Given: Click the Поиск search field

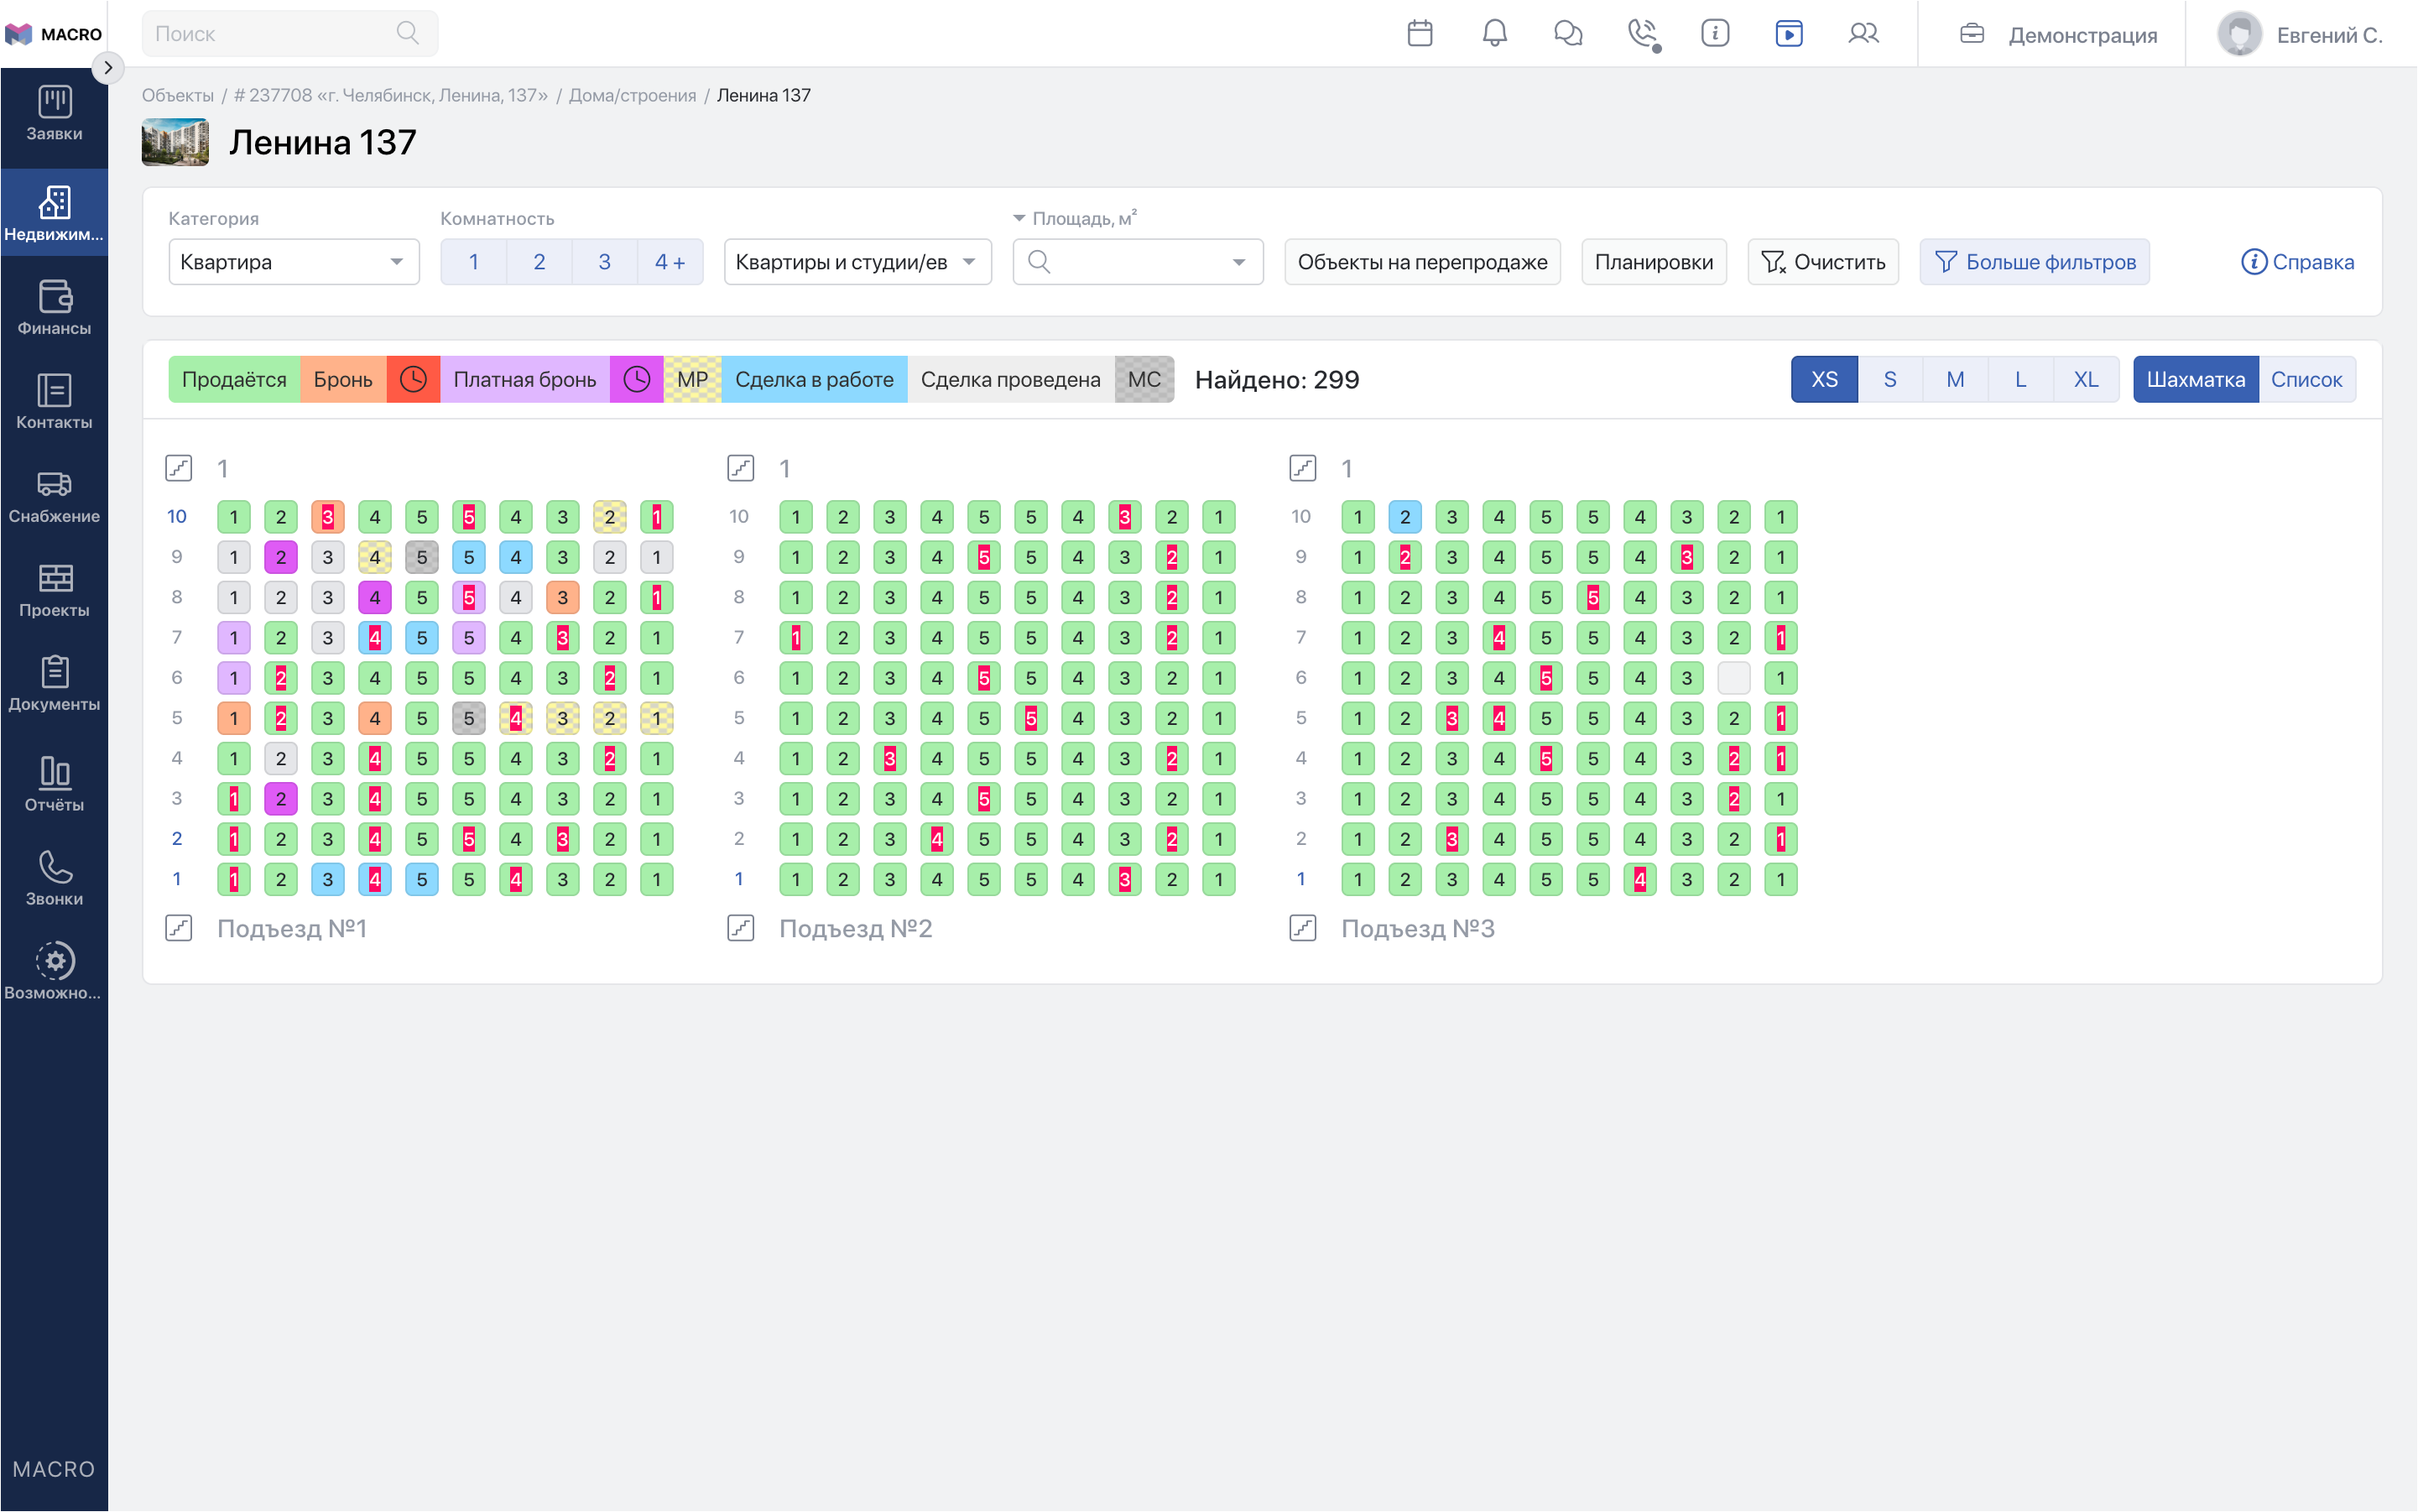Looking at the screenshot, I should [289, 33].
